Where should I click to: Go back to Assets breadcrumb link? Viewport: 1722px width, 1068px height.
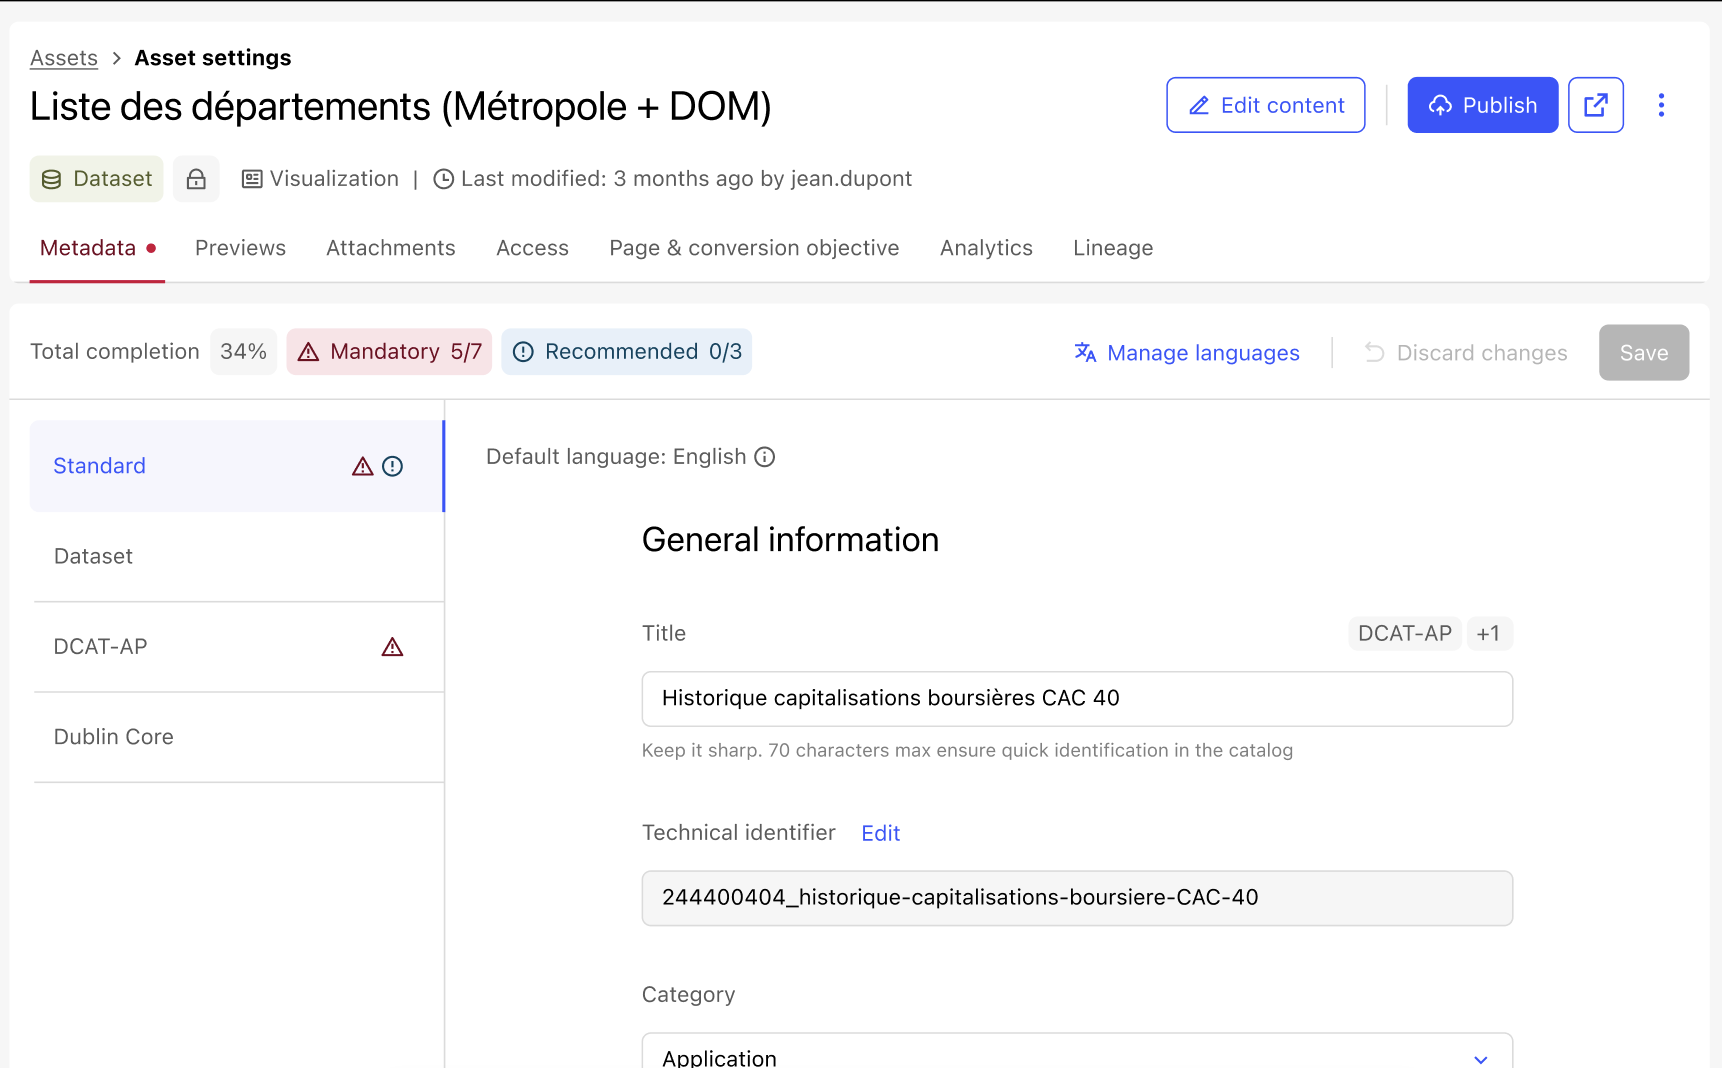[x=64, y=58]
